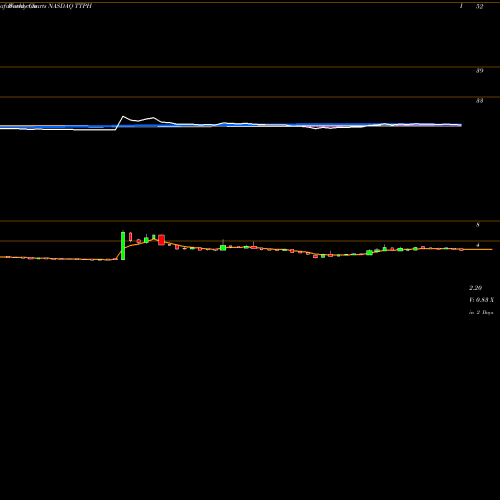Click the 'V: 0.83 X' volume text
The image size is (500, 500).
point(481,300)
